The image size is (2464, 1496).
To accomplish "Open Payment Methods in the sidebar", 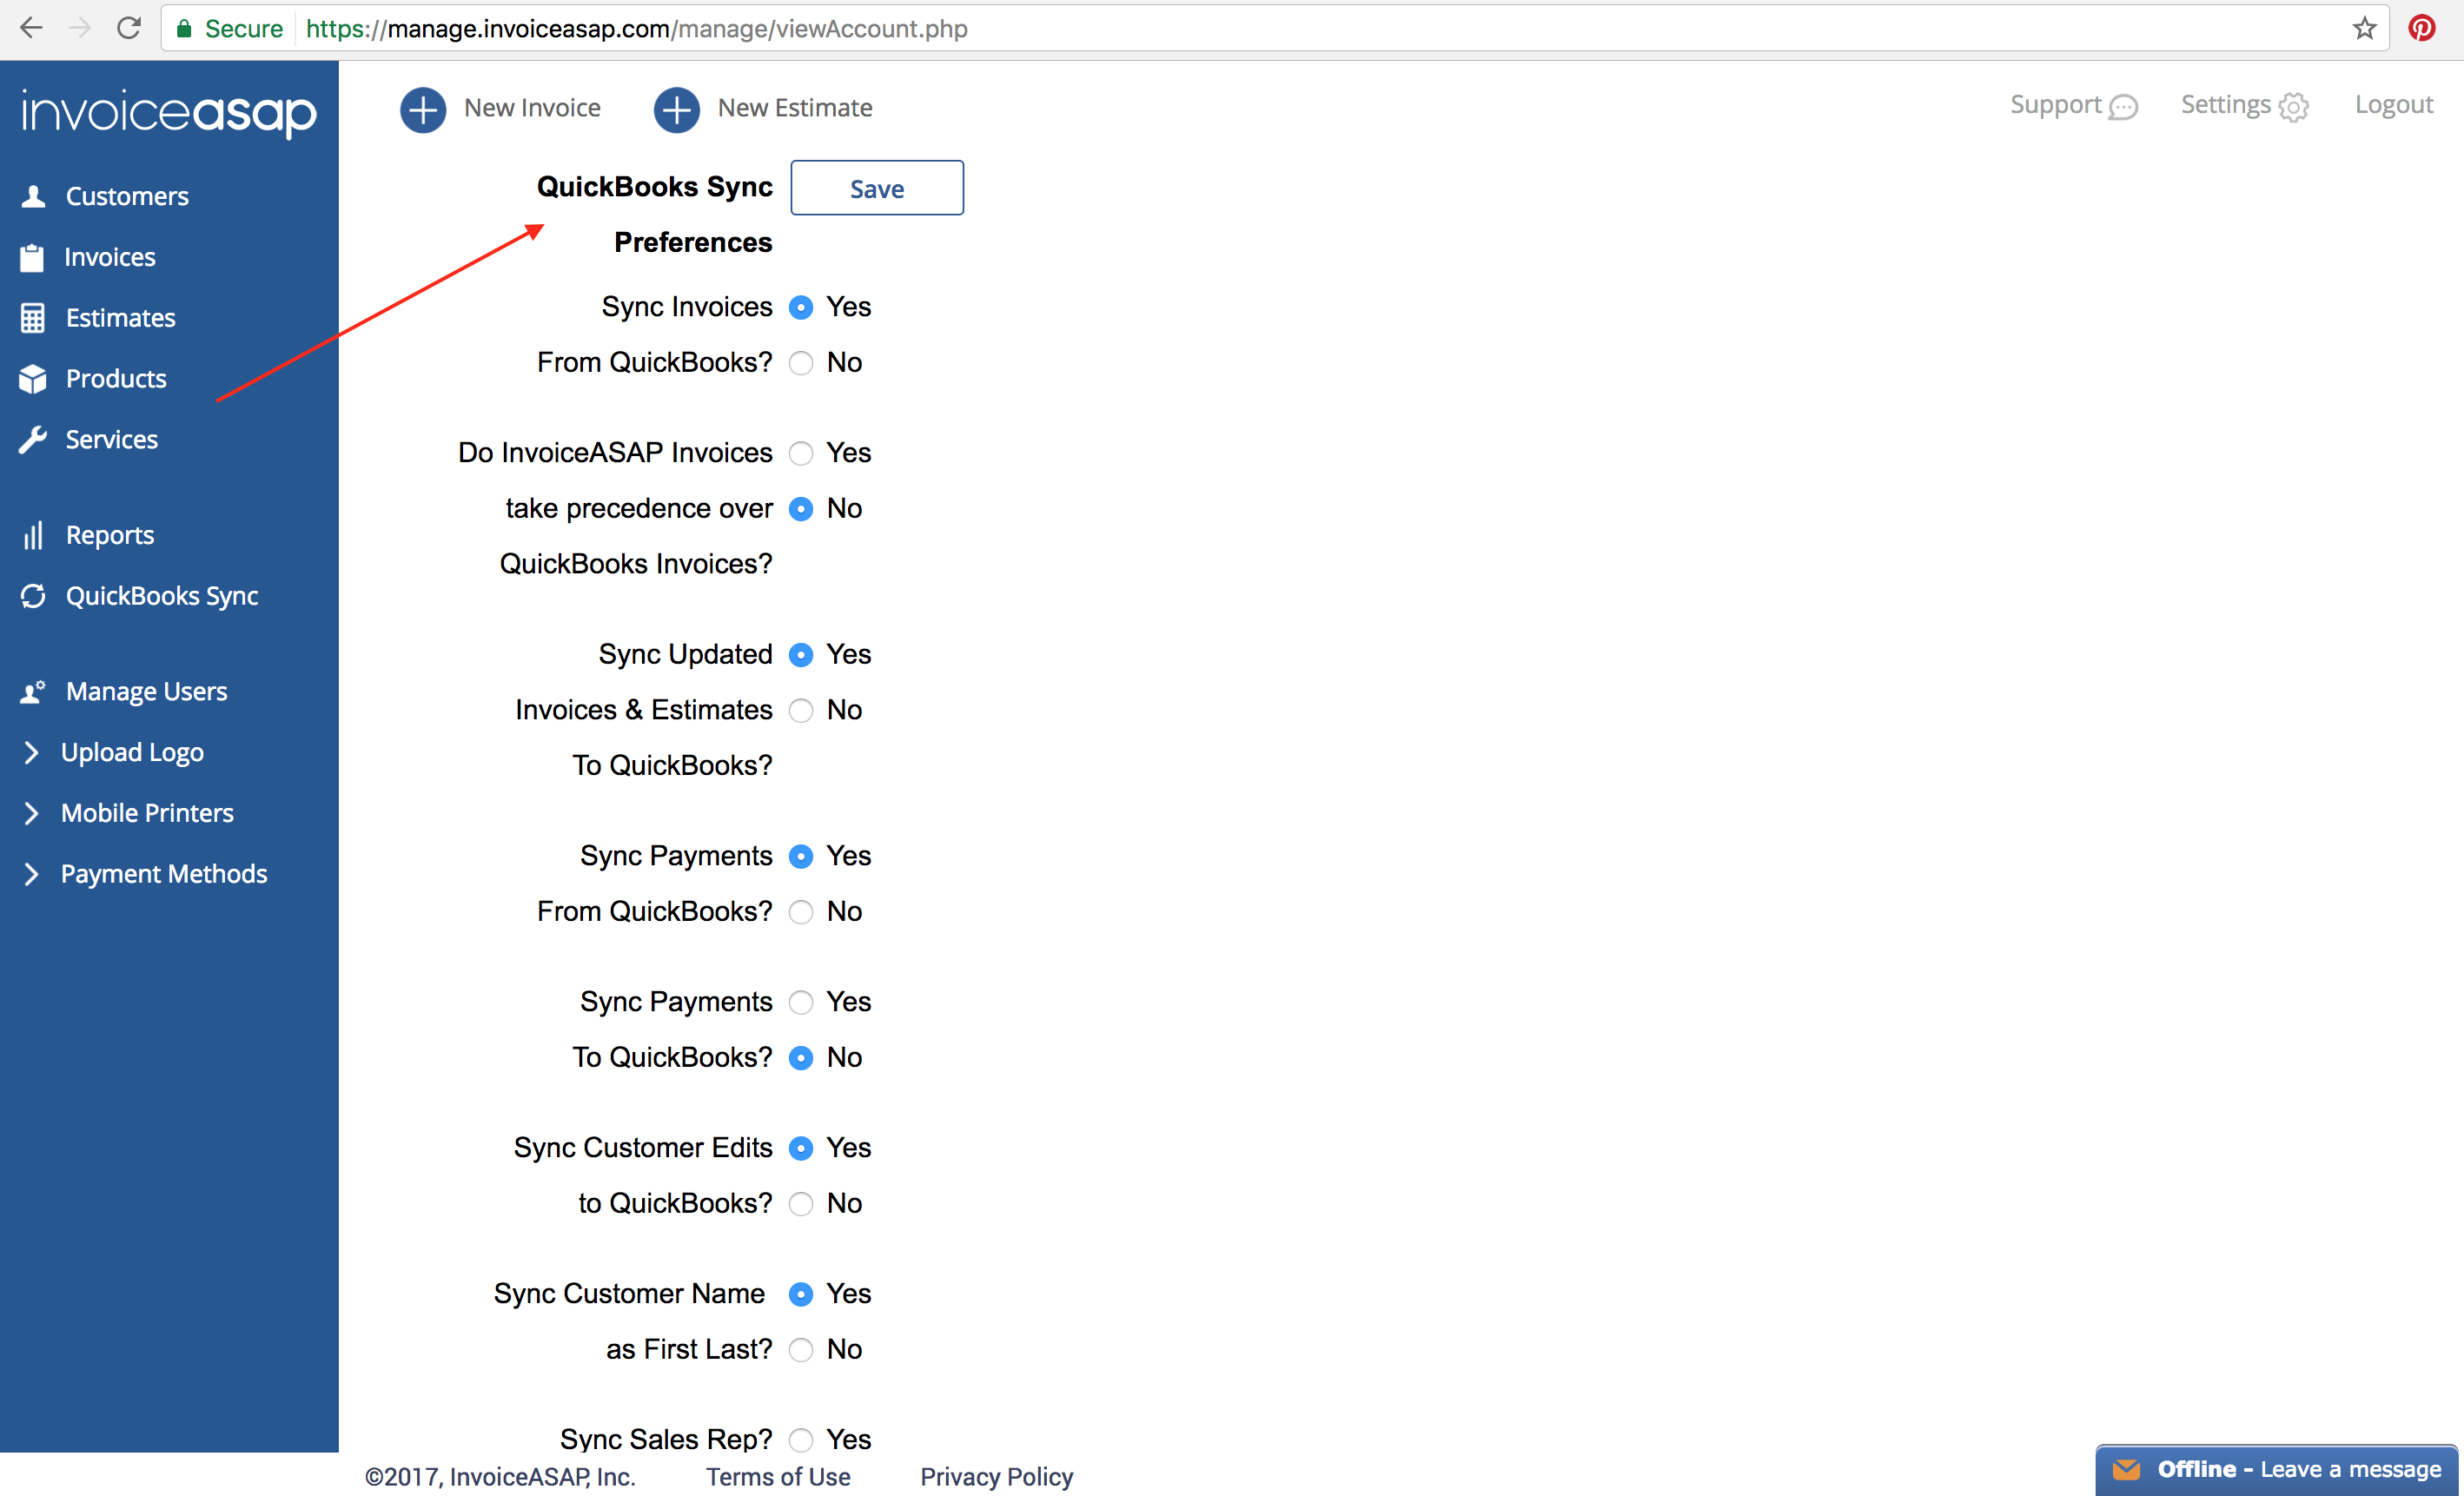I will tap(164, 874).
